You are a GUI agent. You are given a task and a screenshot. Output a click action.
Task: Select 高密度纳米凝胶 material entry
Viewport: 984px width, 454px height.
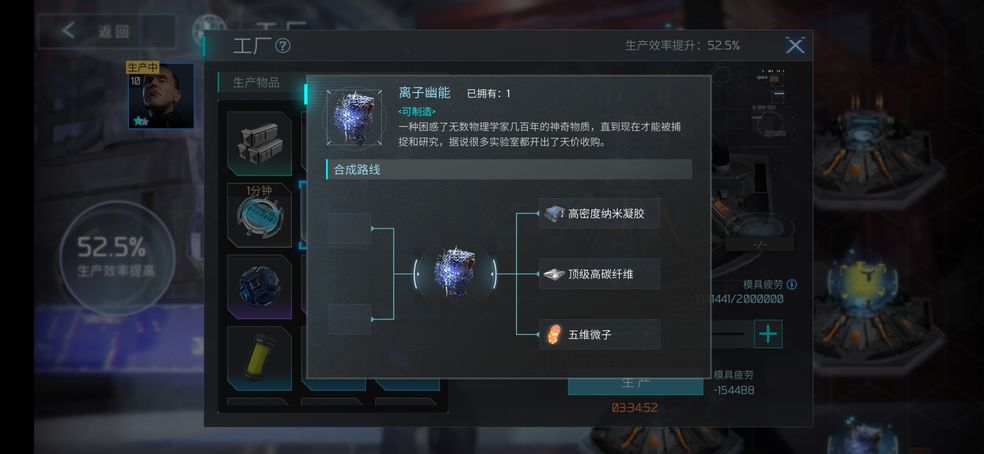[x=599, y=213]
